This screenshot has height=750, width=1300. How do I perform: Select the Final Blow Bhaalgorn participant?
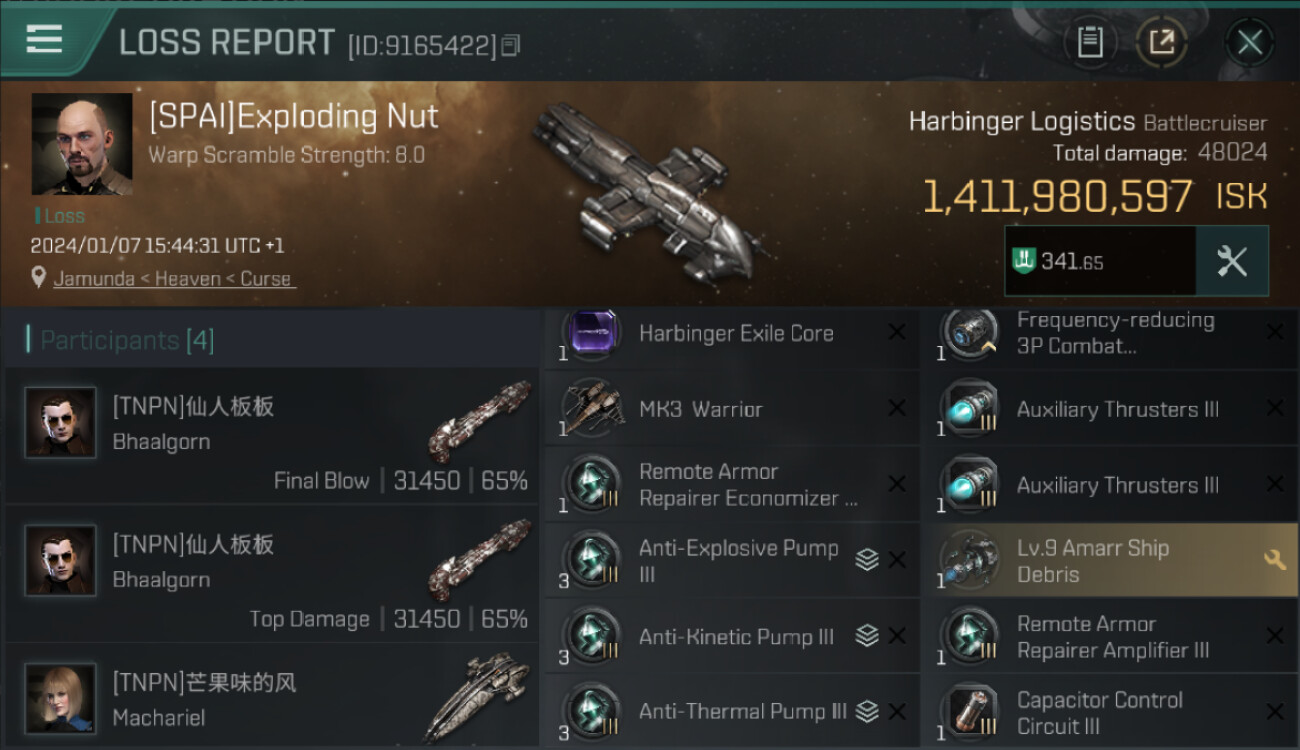point(271,435)
